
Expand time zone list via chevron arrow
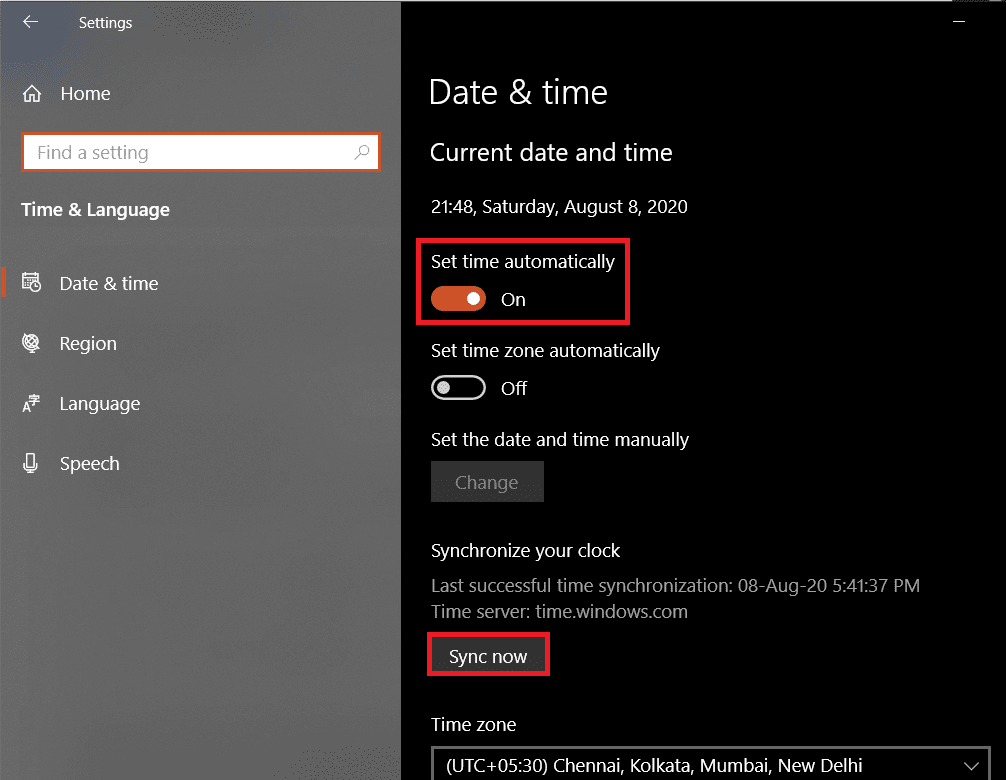tap(971, 766)
